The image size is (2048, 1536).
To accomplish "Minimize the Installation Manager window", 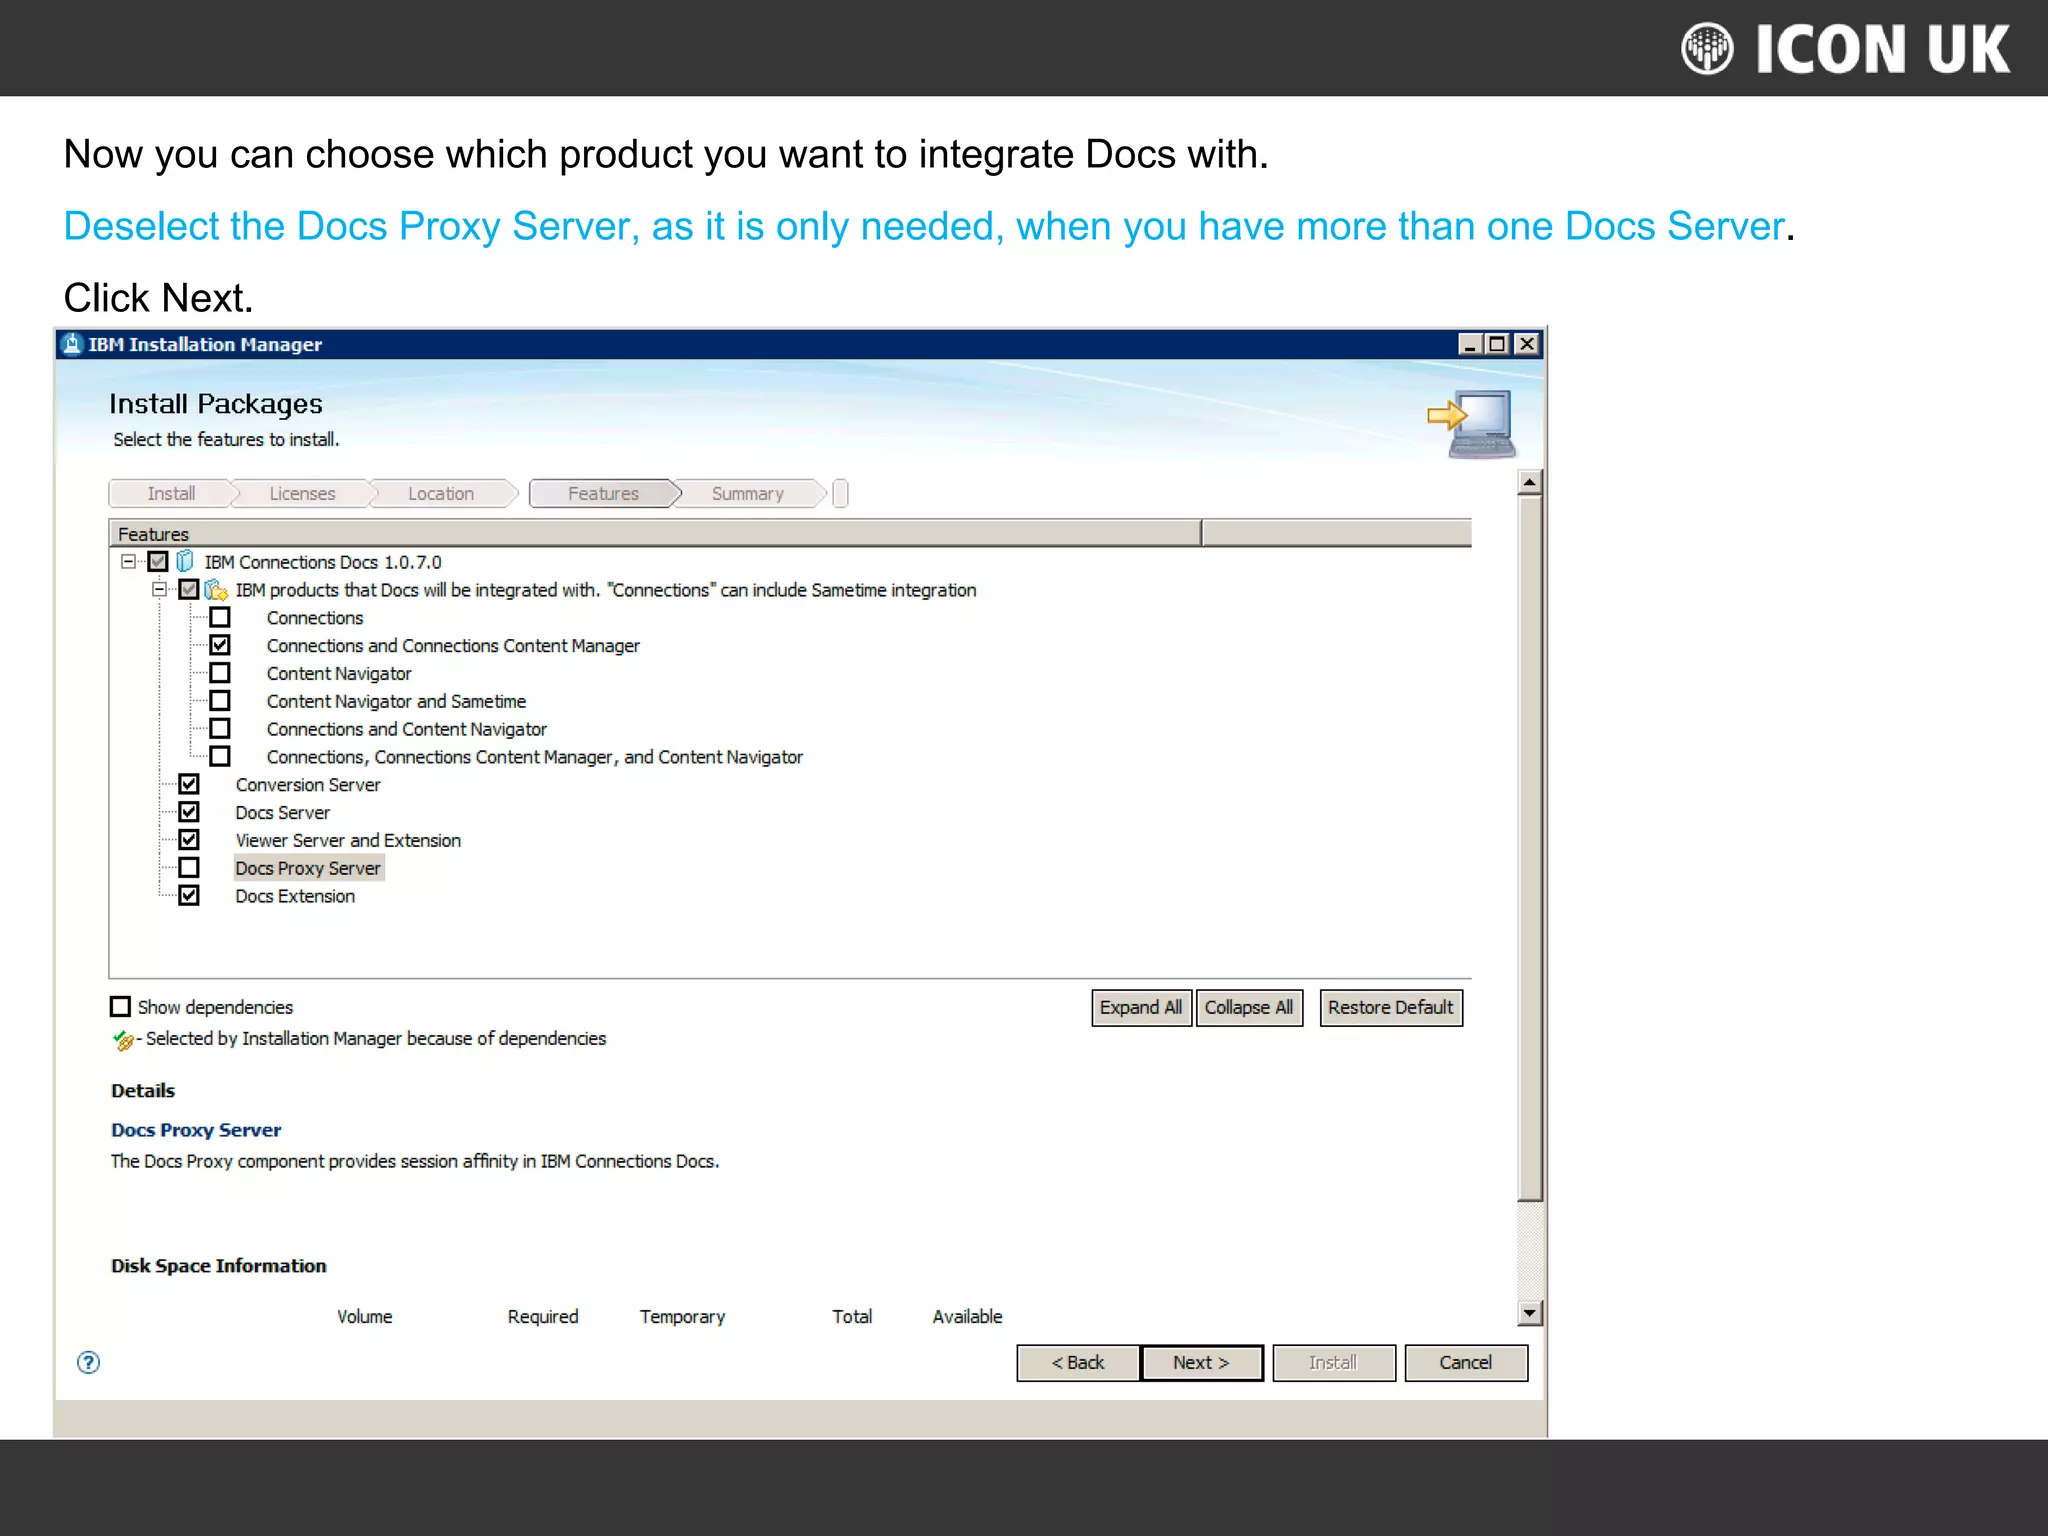I will tap(1470, 344).
